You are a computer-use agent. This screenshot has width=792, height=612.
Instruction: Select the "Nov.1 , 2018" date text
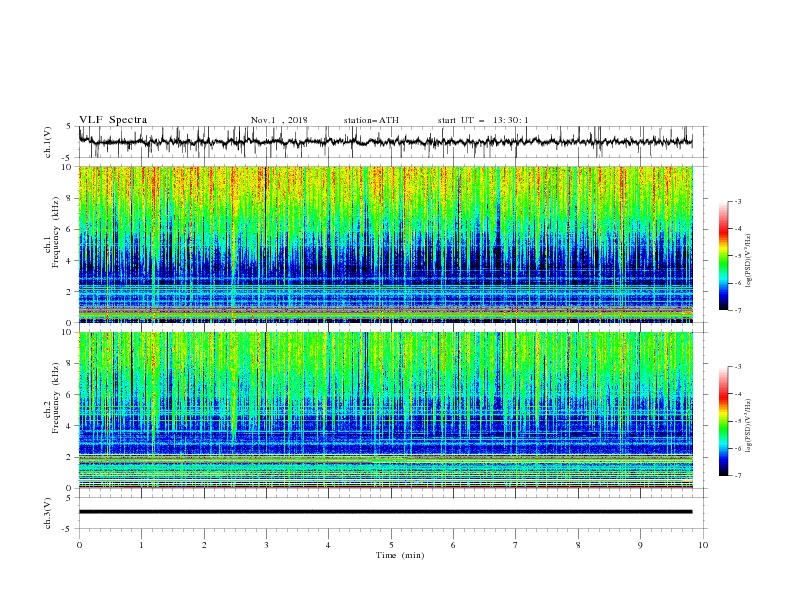point(279,120)
